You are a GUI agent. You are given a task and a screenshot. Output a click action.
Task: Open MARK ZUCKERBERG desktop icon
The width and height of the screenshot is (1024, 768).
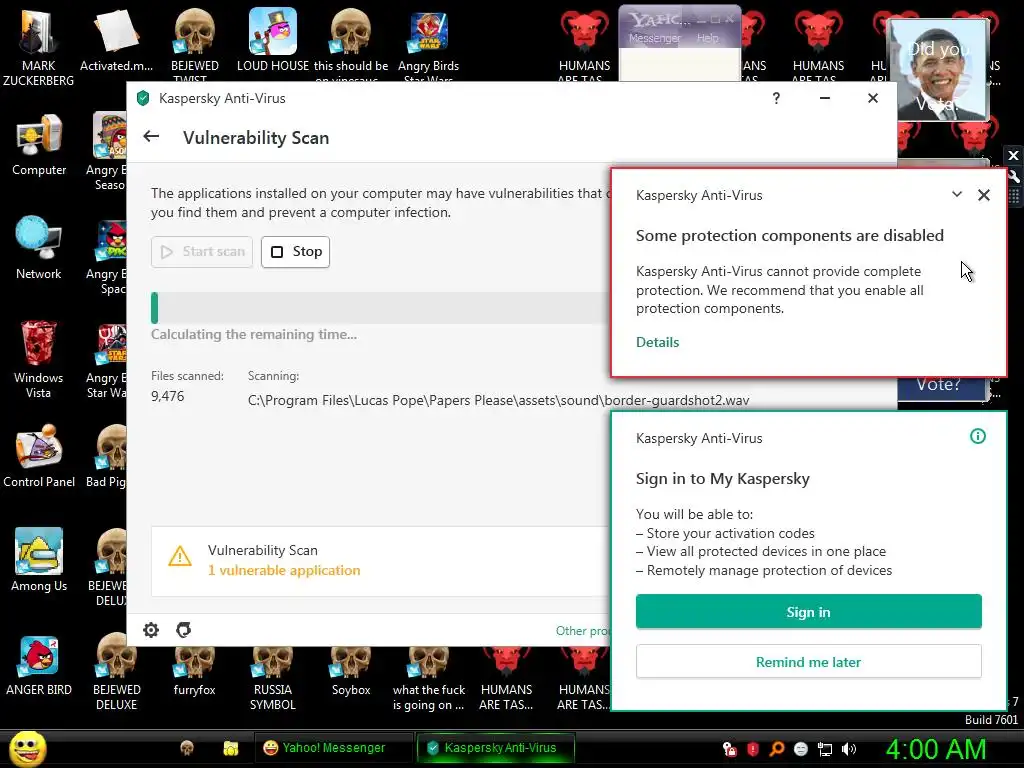pyautogui.click(x=39, y=46)
